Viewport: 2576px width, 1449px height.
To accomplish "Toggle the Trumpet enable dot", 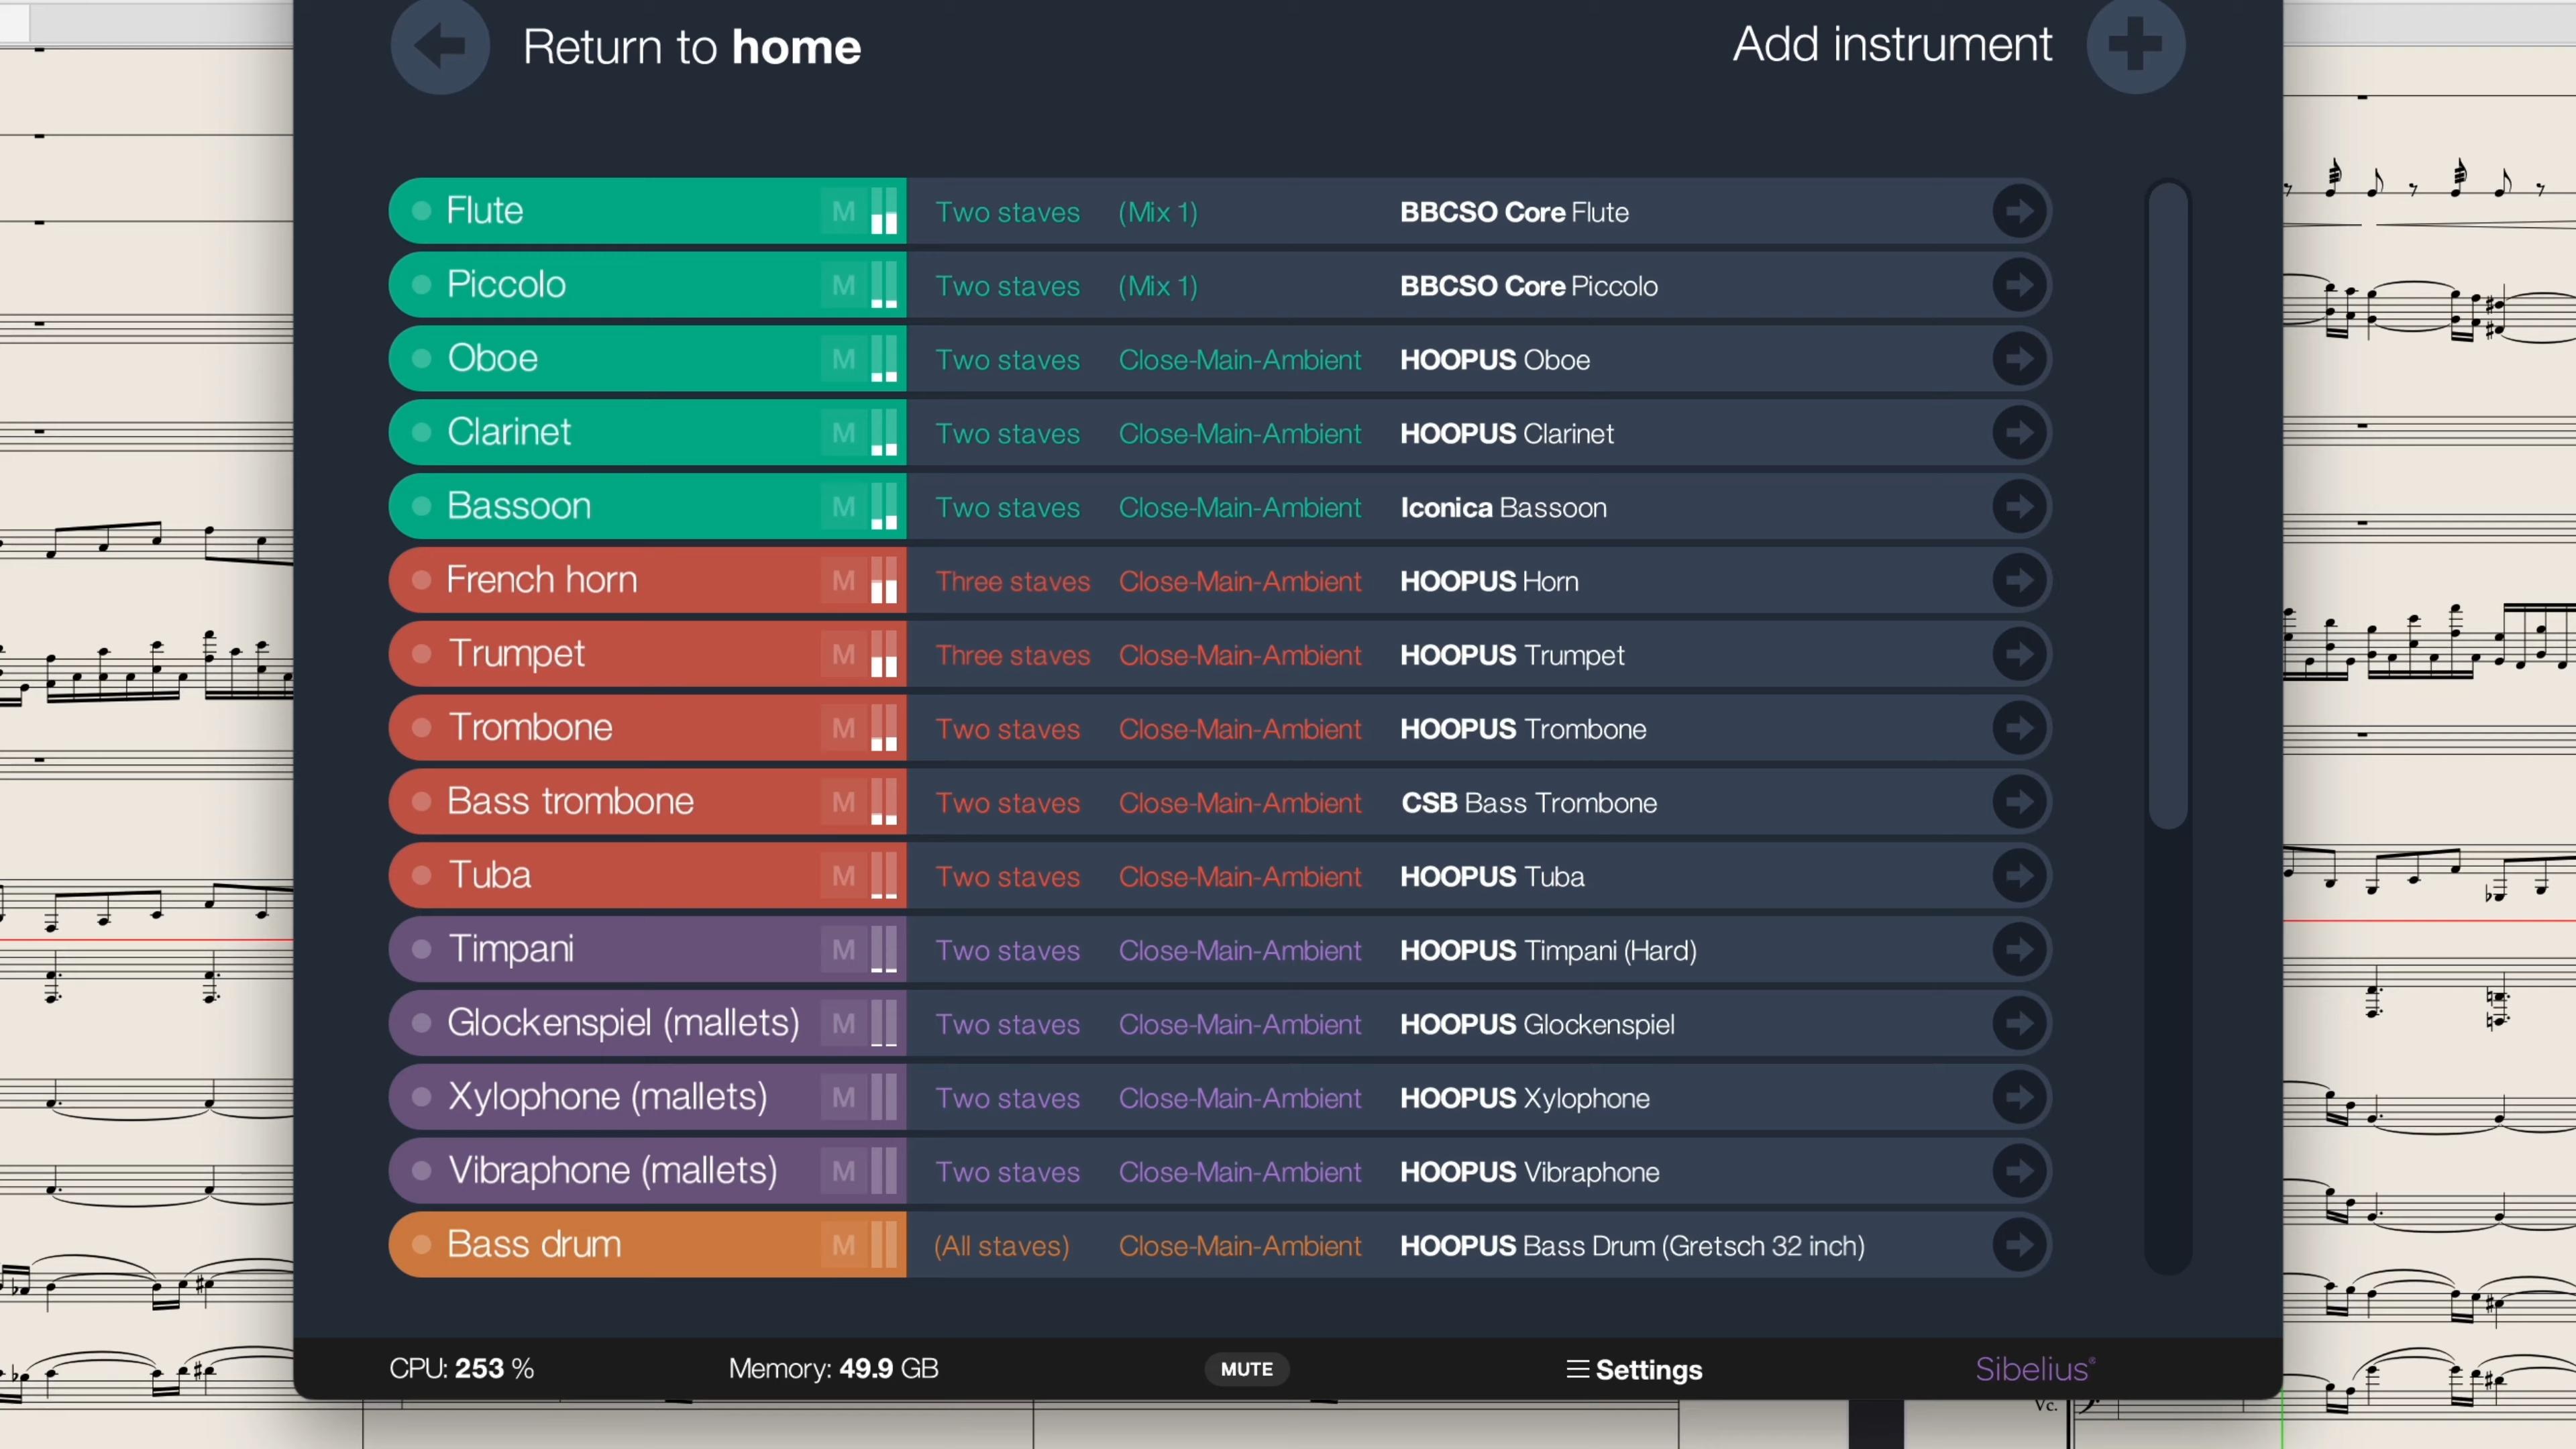I will point(422,654).
